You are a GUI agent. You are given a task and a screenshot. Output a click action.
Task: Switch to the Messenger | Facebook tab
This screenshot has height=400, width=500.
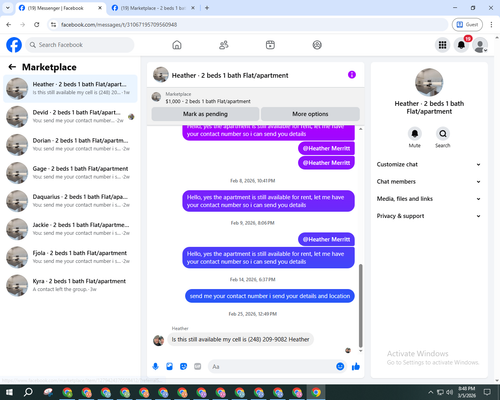(60, 8)
